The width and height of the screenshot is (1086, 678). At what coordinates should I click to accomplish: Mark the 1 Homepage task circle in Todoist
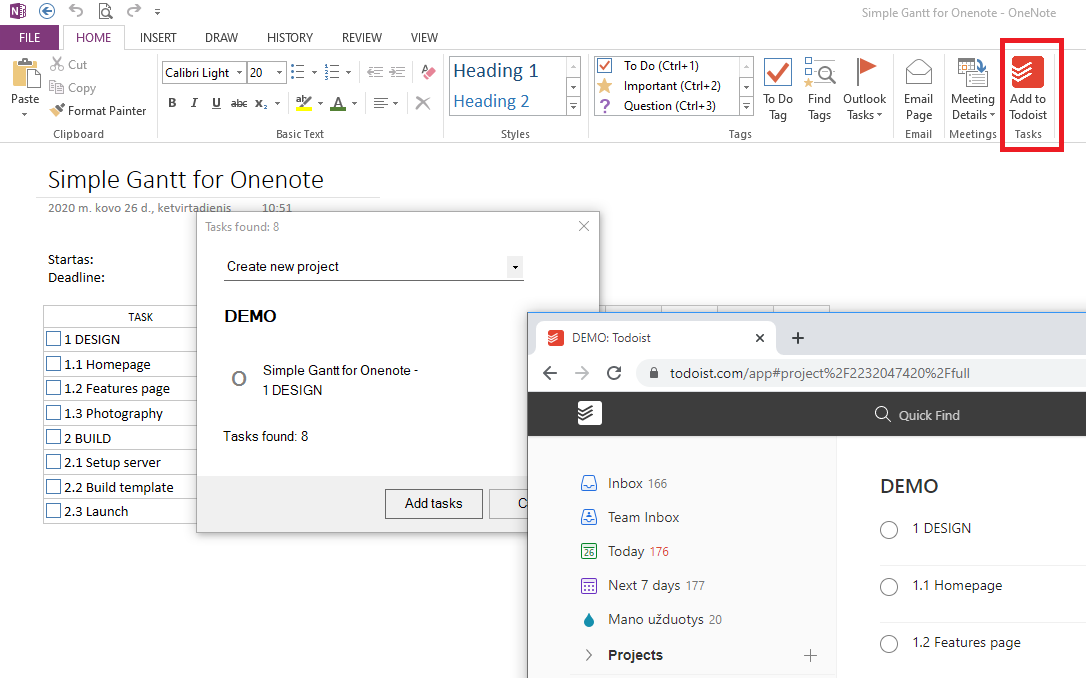pos(889,587)
